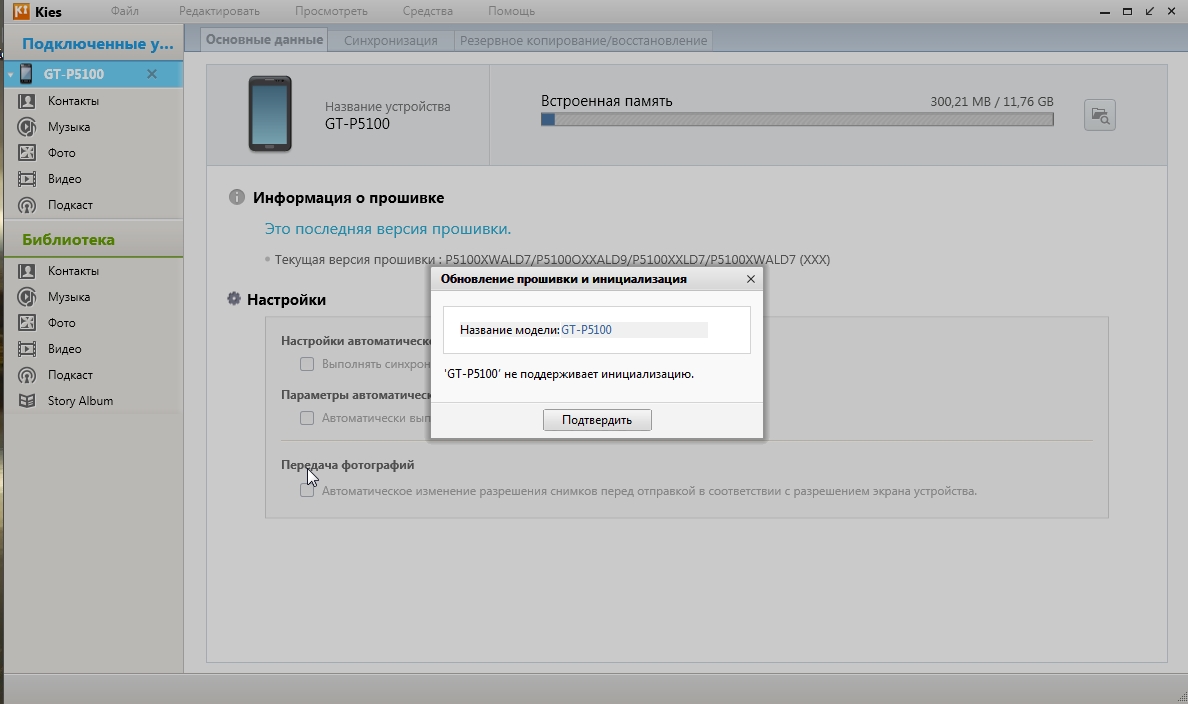Image resolution: width=1188 pixels, height=704 pixels.
Task: Select GT-P5100 device phone icon in sidebar
Action: point(26,74)
